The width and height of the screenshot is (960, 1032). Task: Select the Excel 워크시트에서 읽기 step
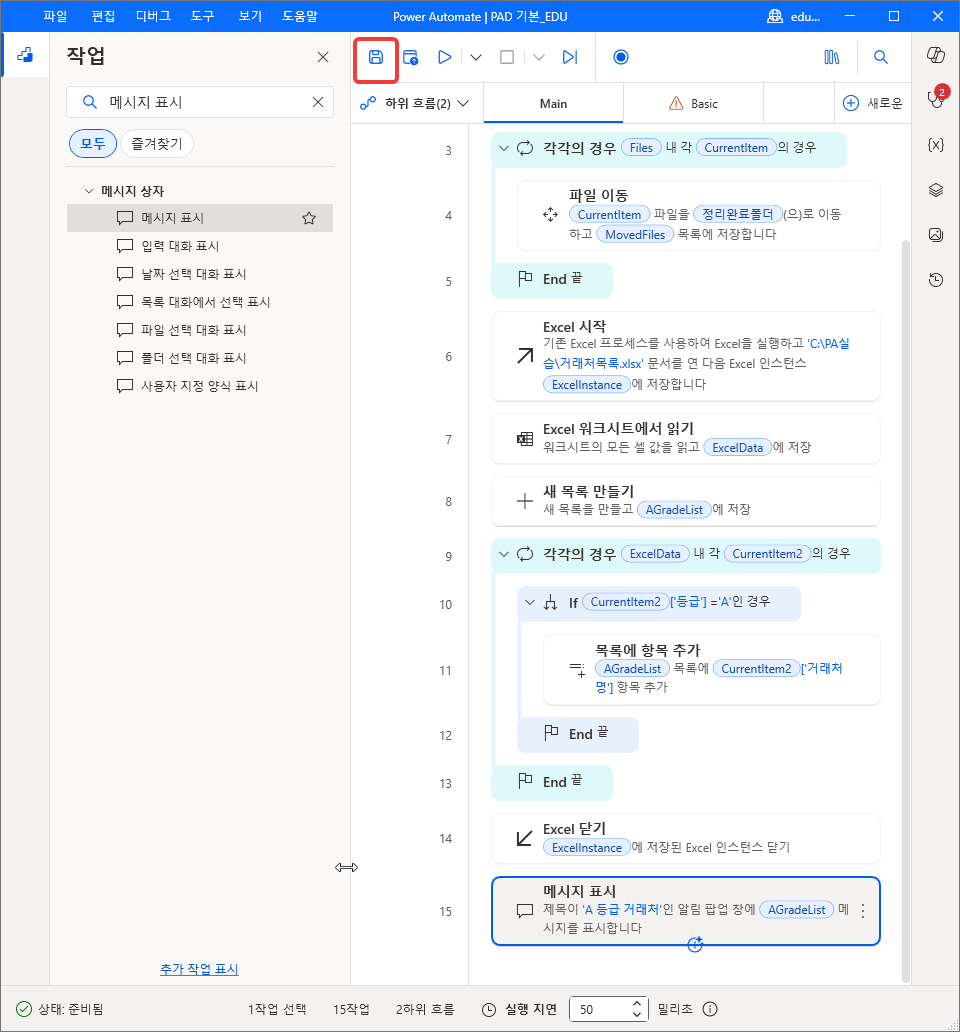pos(686,438)
